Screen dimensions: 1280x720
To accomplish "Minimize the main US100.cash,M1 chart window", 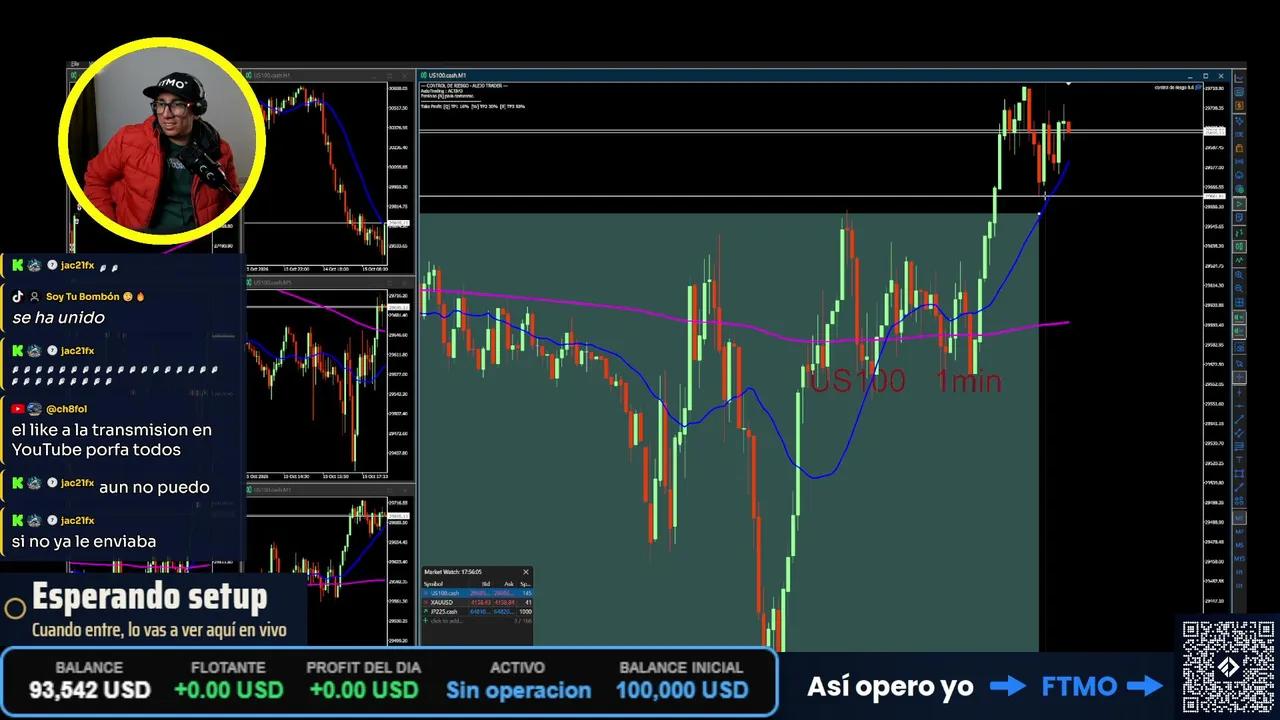I will pos(1191,75).
